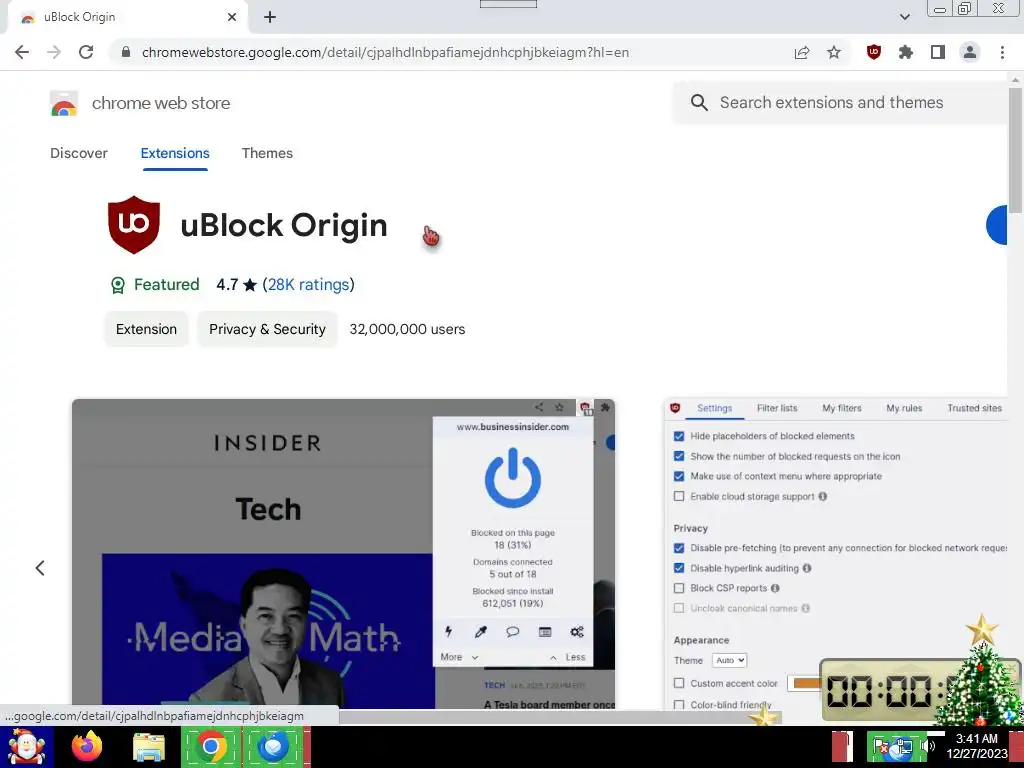This screenshot has height=768, width=1024.
Task: Click the blue install button at right
Action: click(x=997, y=225)
